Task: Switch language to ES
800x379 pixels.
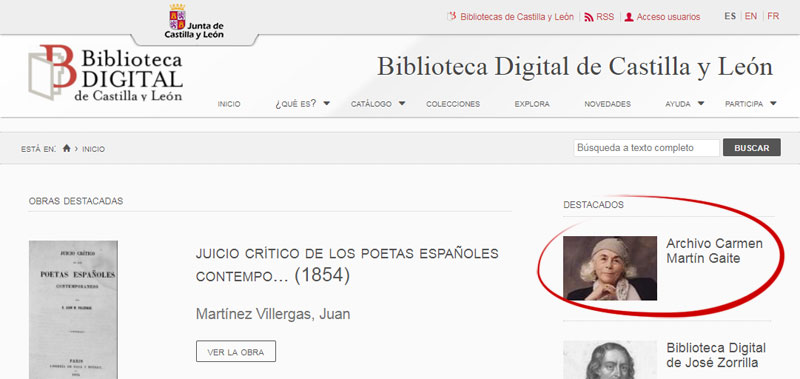Action: [730, 16]
